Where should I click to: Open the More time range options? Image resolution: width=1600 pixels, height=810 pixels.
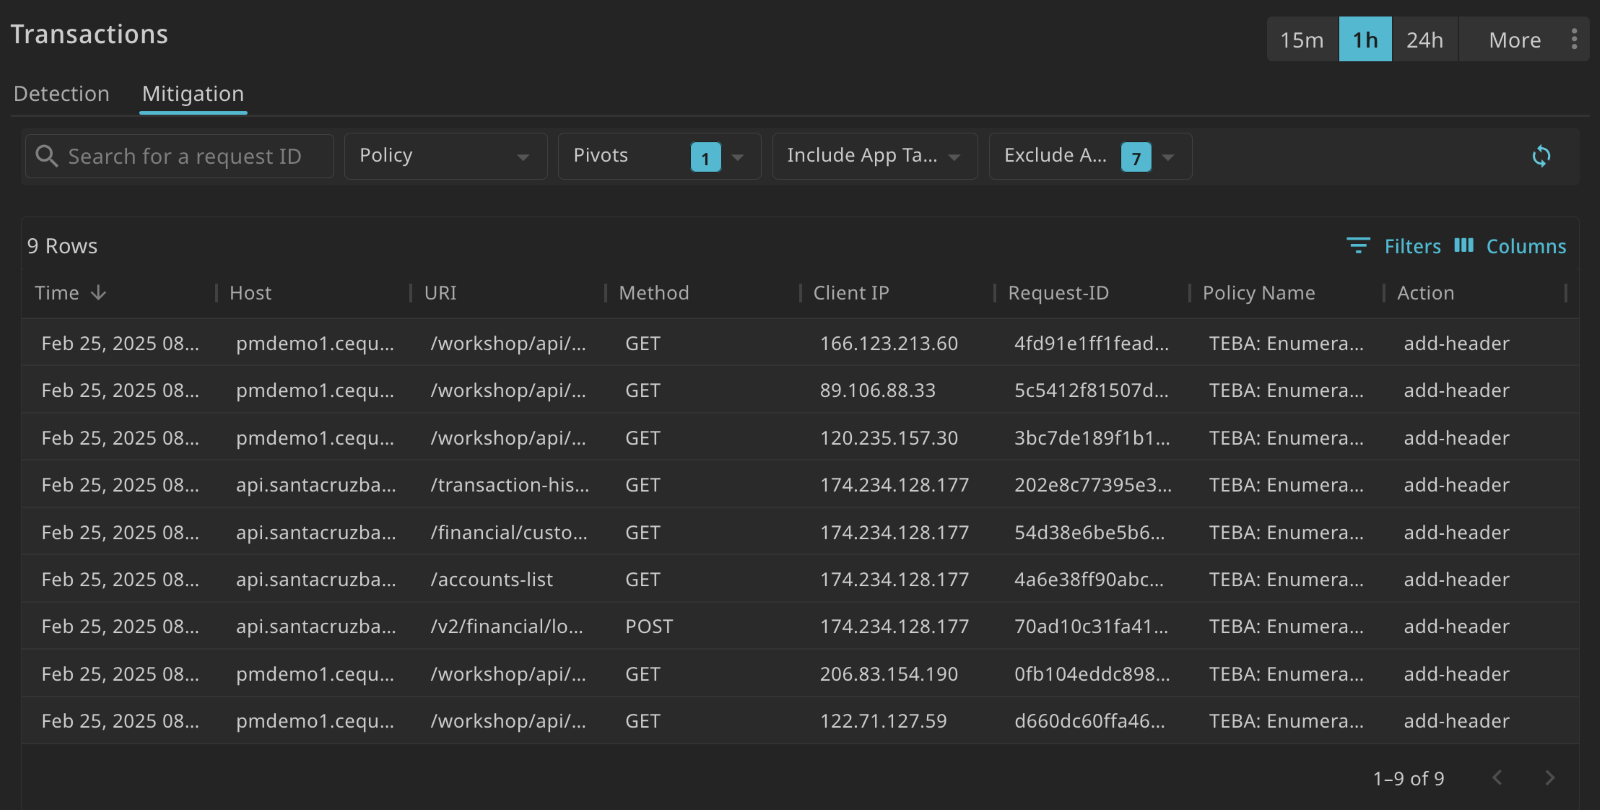pyautogui.click(x=1514, y=40)
